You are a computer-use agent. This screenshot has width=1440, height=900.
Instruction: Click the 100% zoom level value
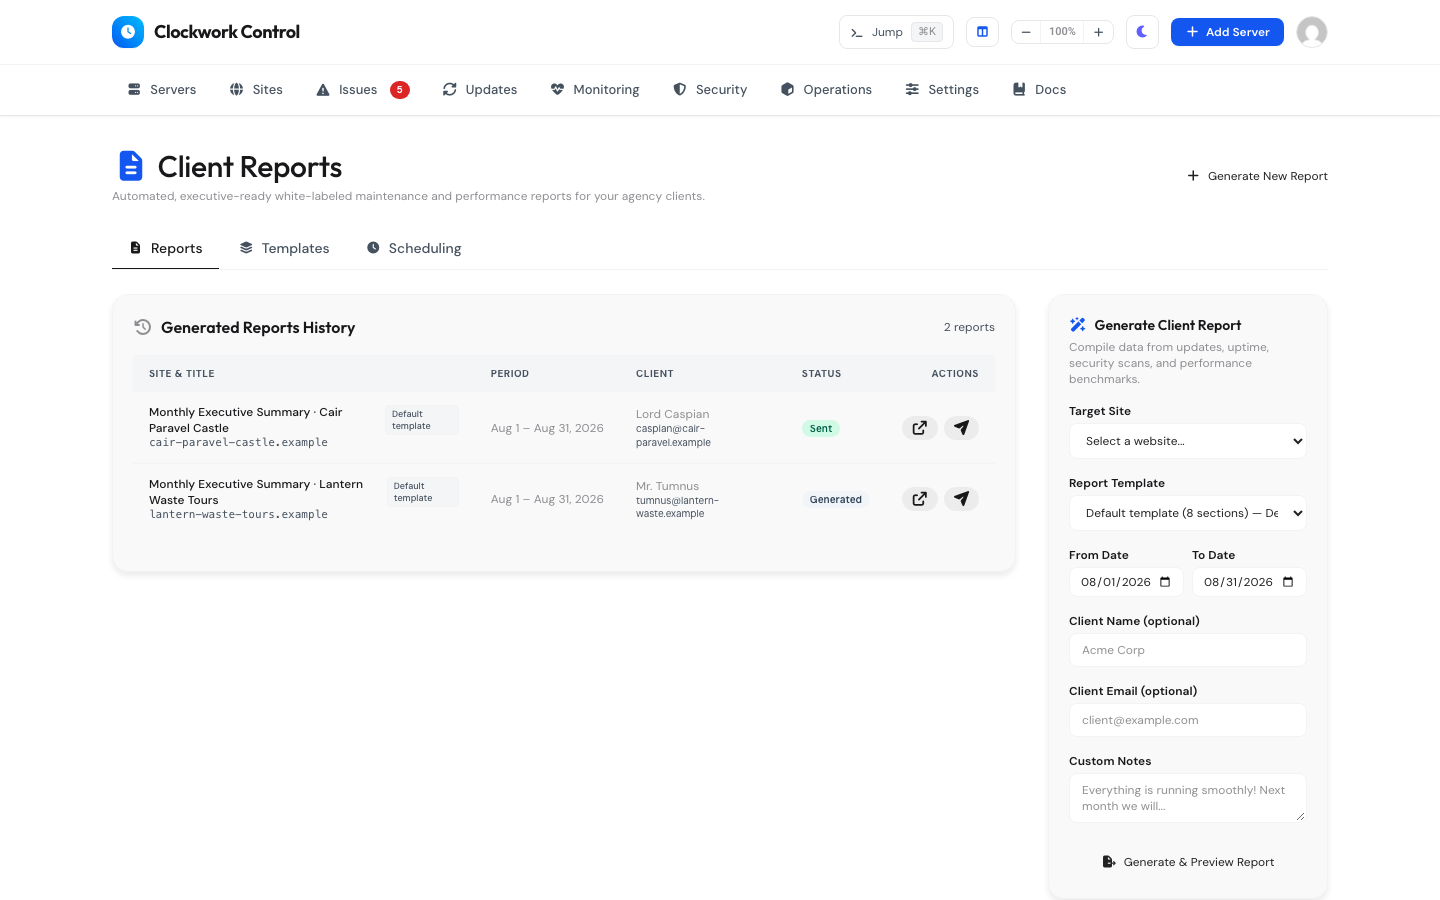pyautogui.click(x=1062, y=32)
